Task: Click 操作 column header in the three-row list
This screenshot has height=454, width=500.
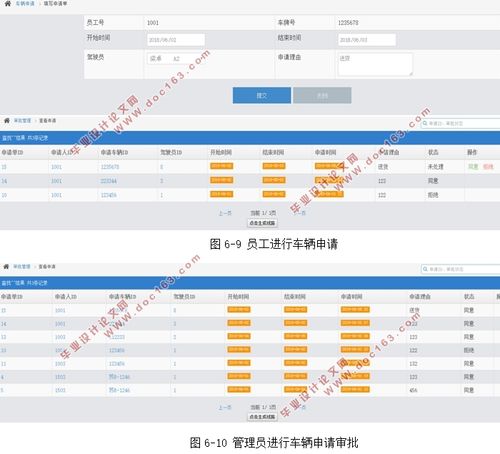Action: coord(472,152)
